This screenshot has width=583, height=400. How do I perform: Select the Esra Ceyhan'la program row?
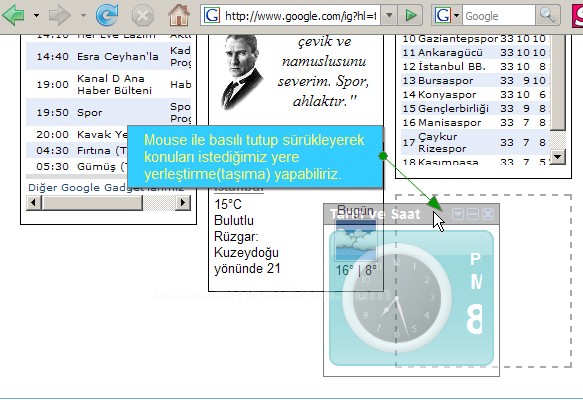108,56
